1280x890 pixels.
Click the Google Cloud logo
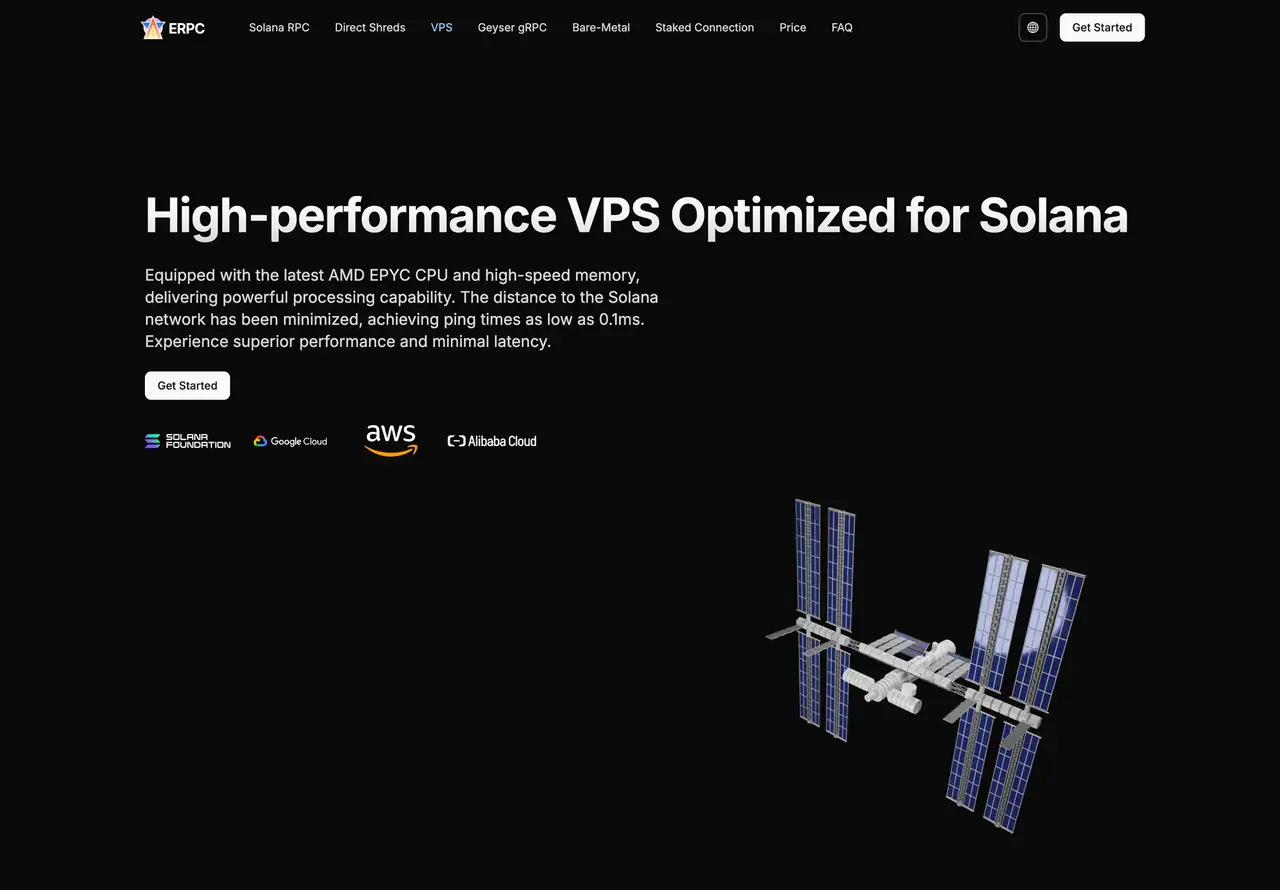290,441
